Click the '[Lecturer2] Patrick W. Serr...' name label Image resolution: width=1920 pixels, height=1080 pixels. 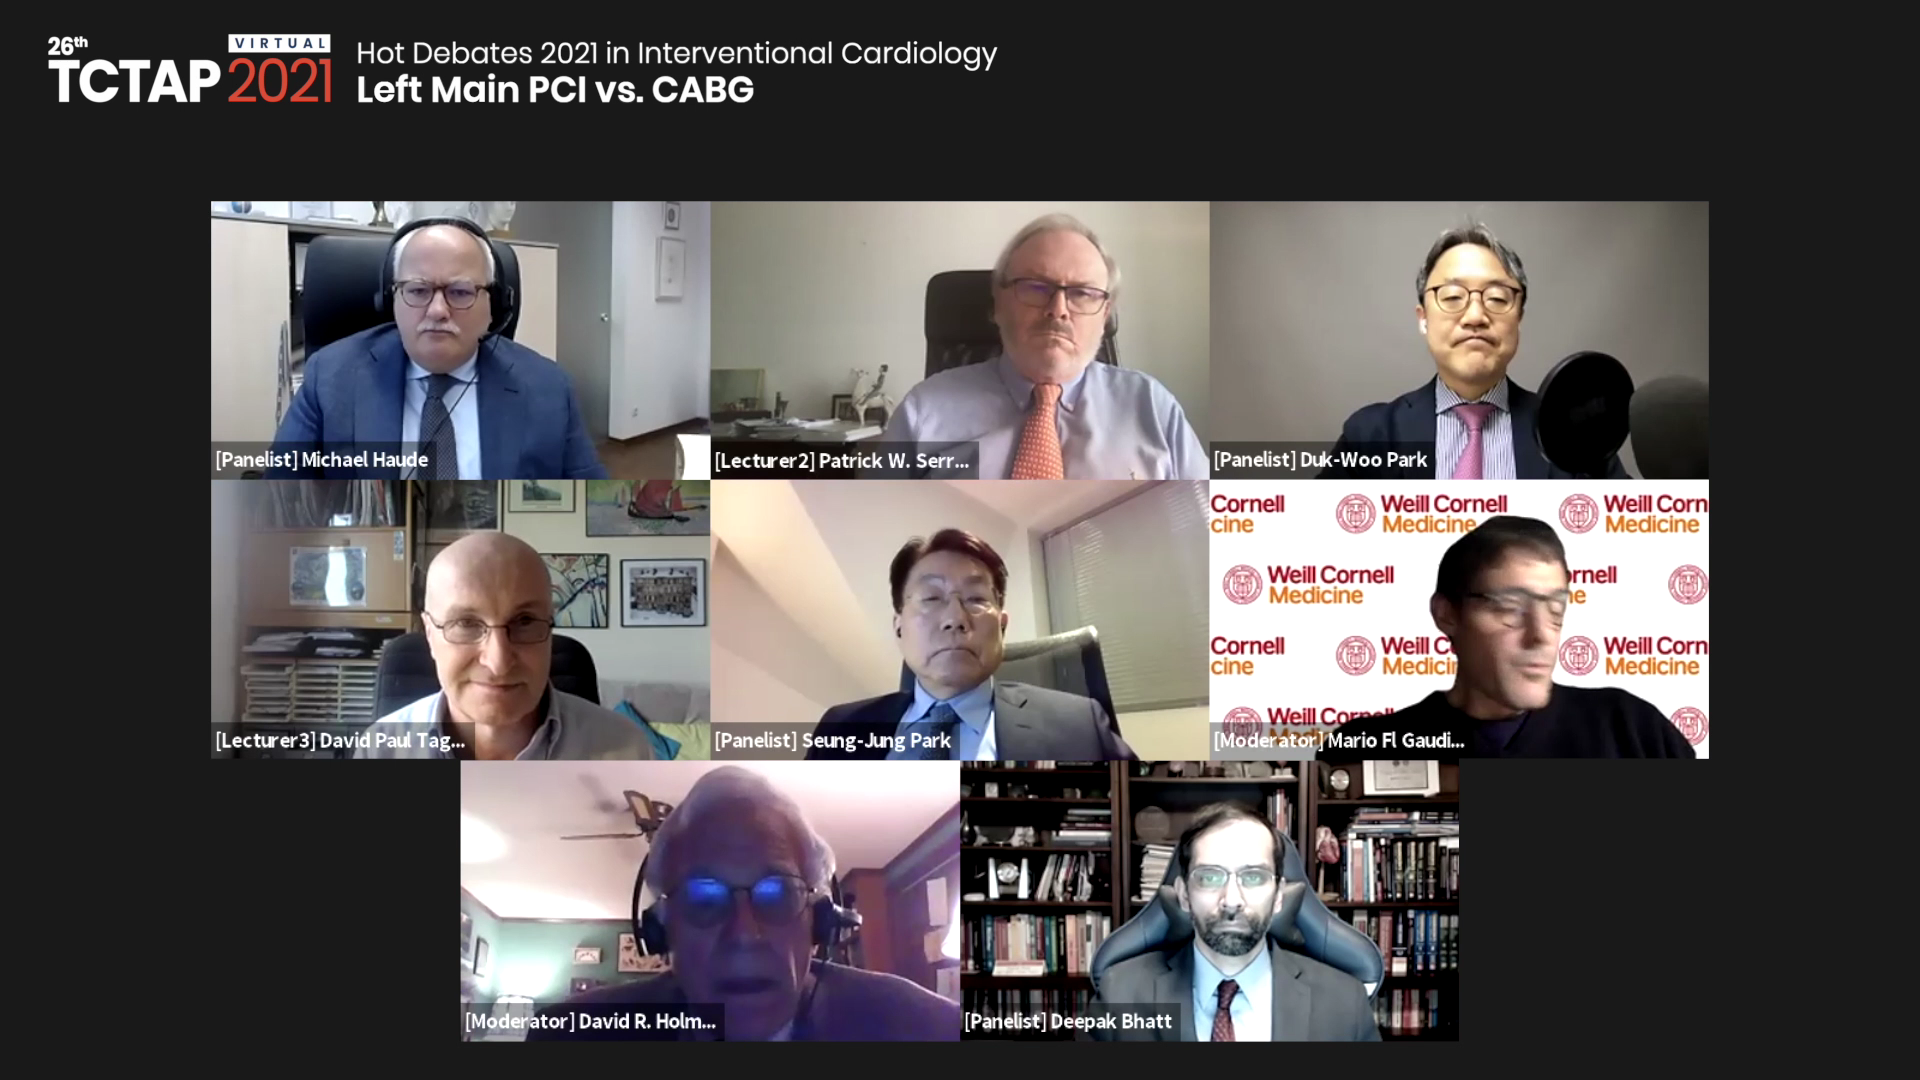(842, 461)
